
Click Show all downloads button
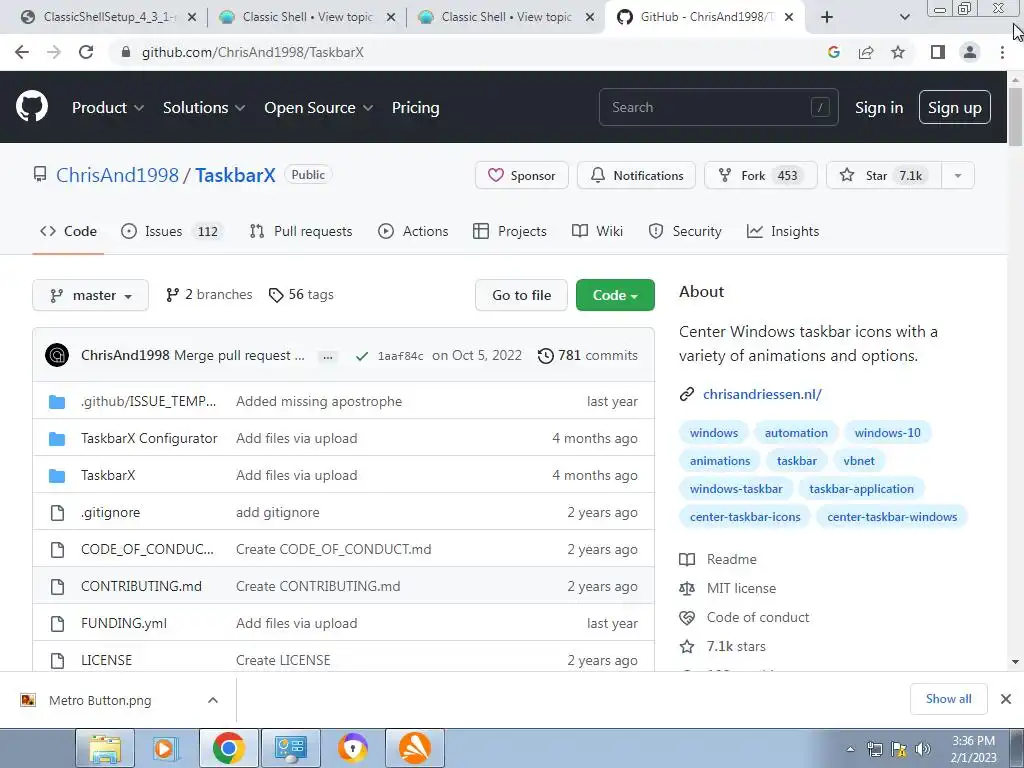pos(948,699)
